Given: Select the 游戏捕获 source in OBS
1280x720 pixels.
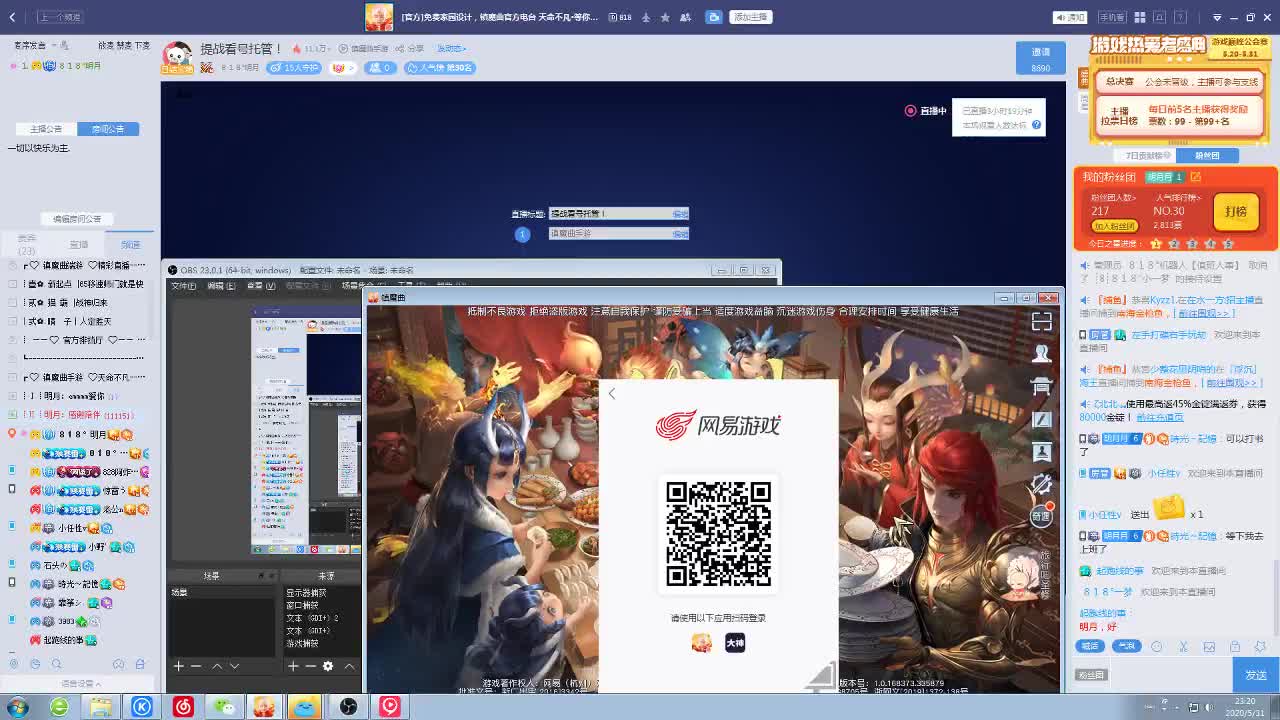Looking at the screenshot, I should click(x=301, y=644).
